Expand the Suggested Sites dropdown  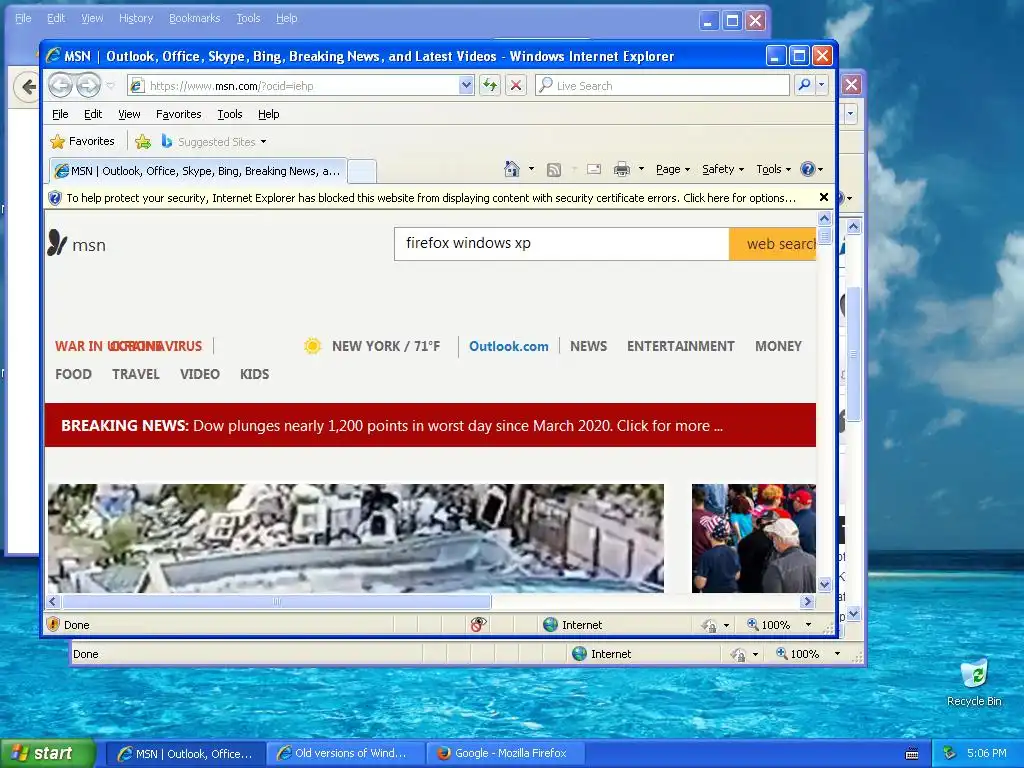click(263, 142)
